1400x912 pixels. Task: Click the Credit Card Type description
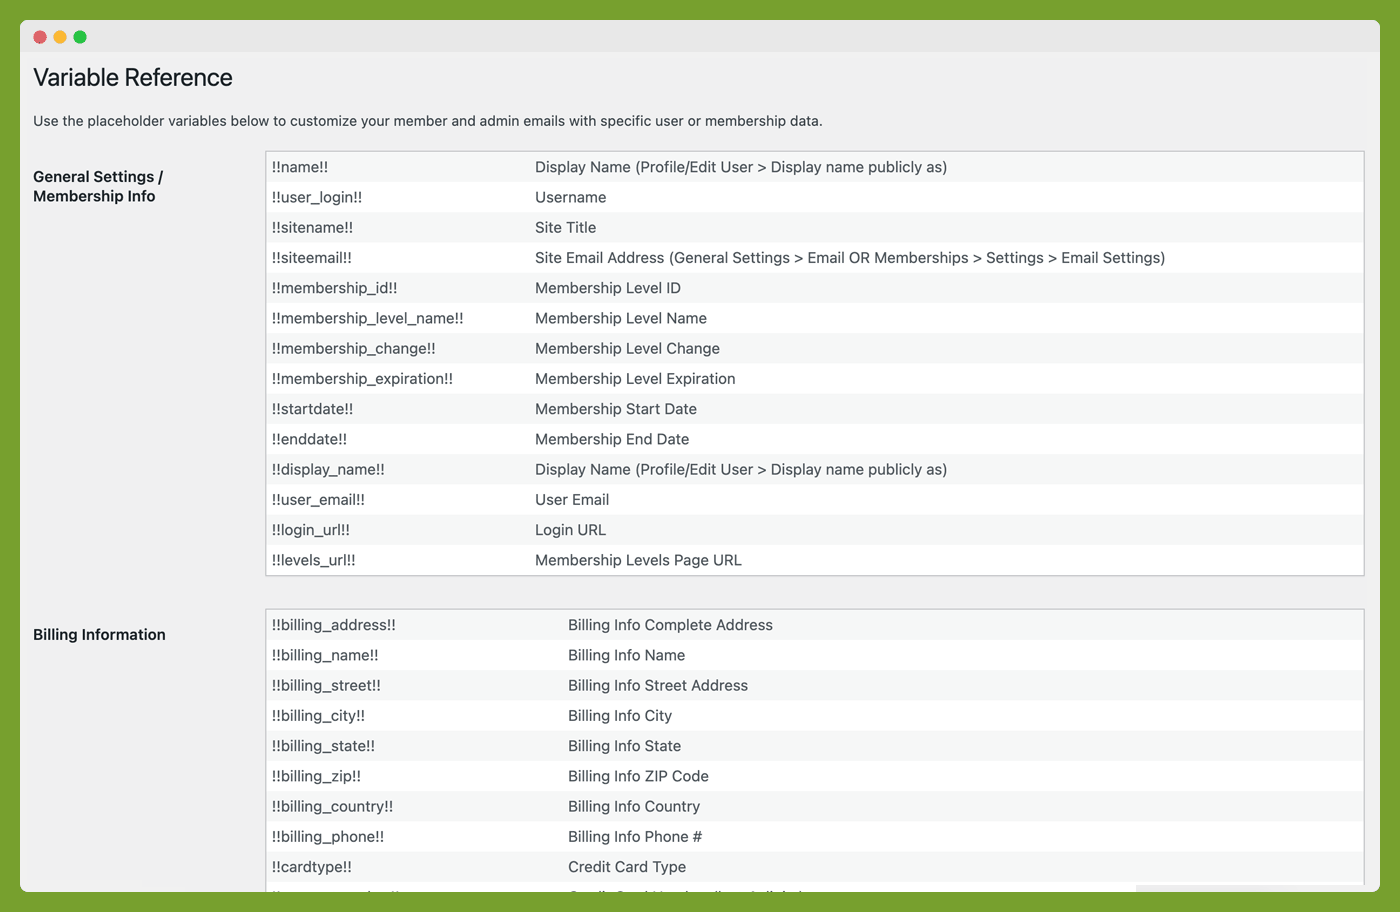coord(627,867)
